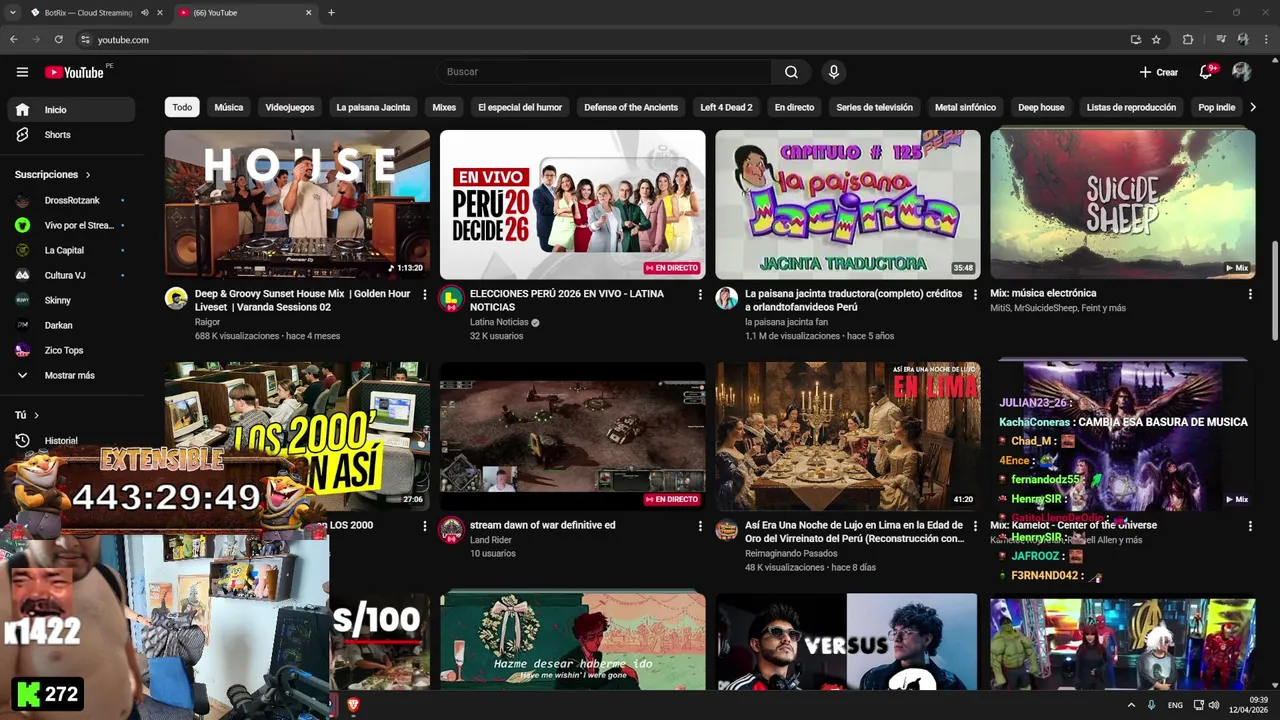Open options for Elecciones Perú 2026 video
1280x720 pixels.
coord(699,295)
